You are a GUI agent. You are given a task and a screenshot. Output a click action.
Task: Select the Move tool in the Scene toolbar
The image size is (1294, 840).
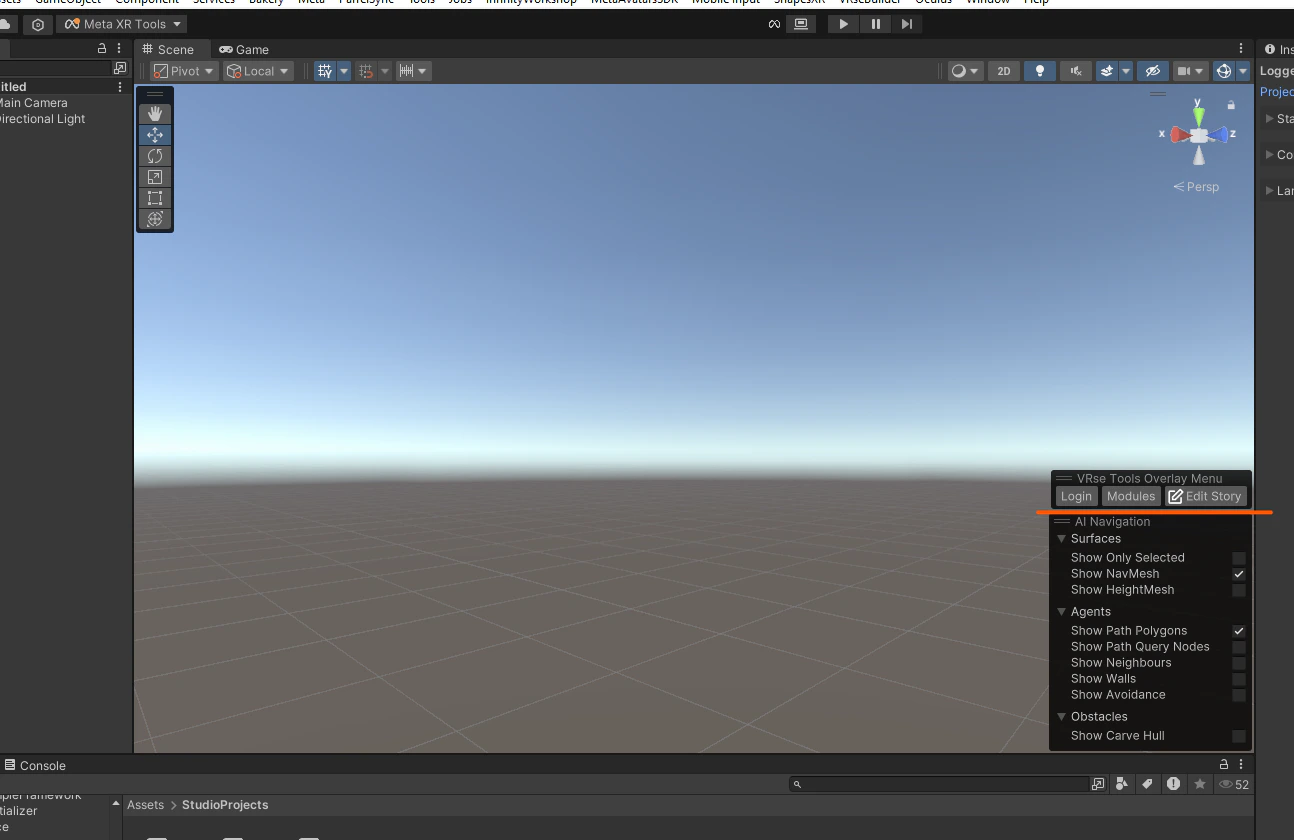tap(154, 135)
